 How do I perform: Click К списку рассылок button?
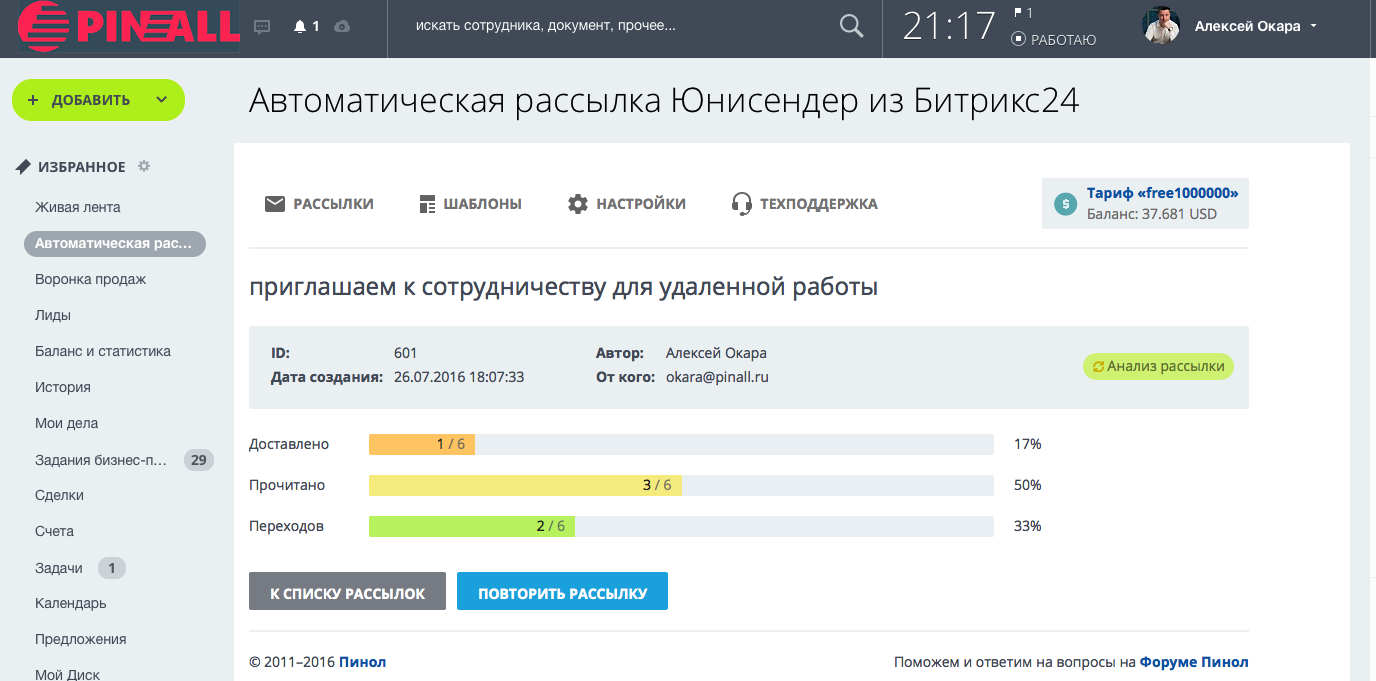pyautogui.click(x=347, y=591)
